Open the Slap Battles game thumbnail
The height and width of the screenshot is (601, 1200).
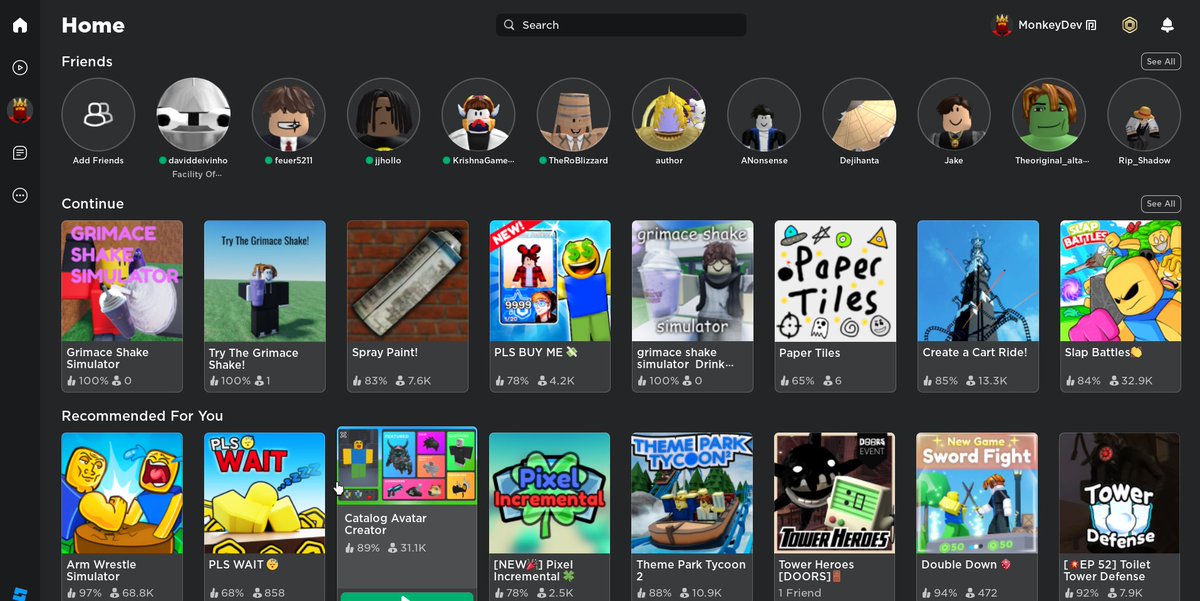pyautogui.click(x=1121, y=281)
